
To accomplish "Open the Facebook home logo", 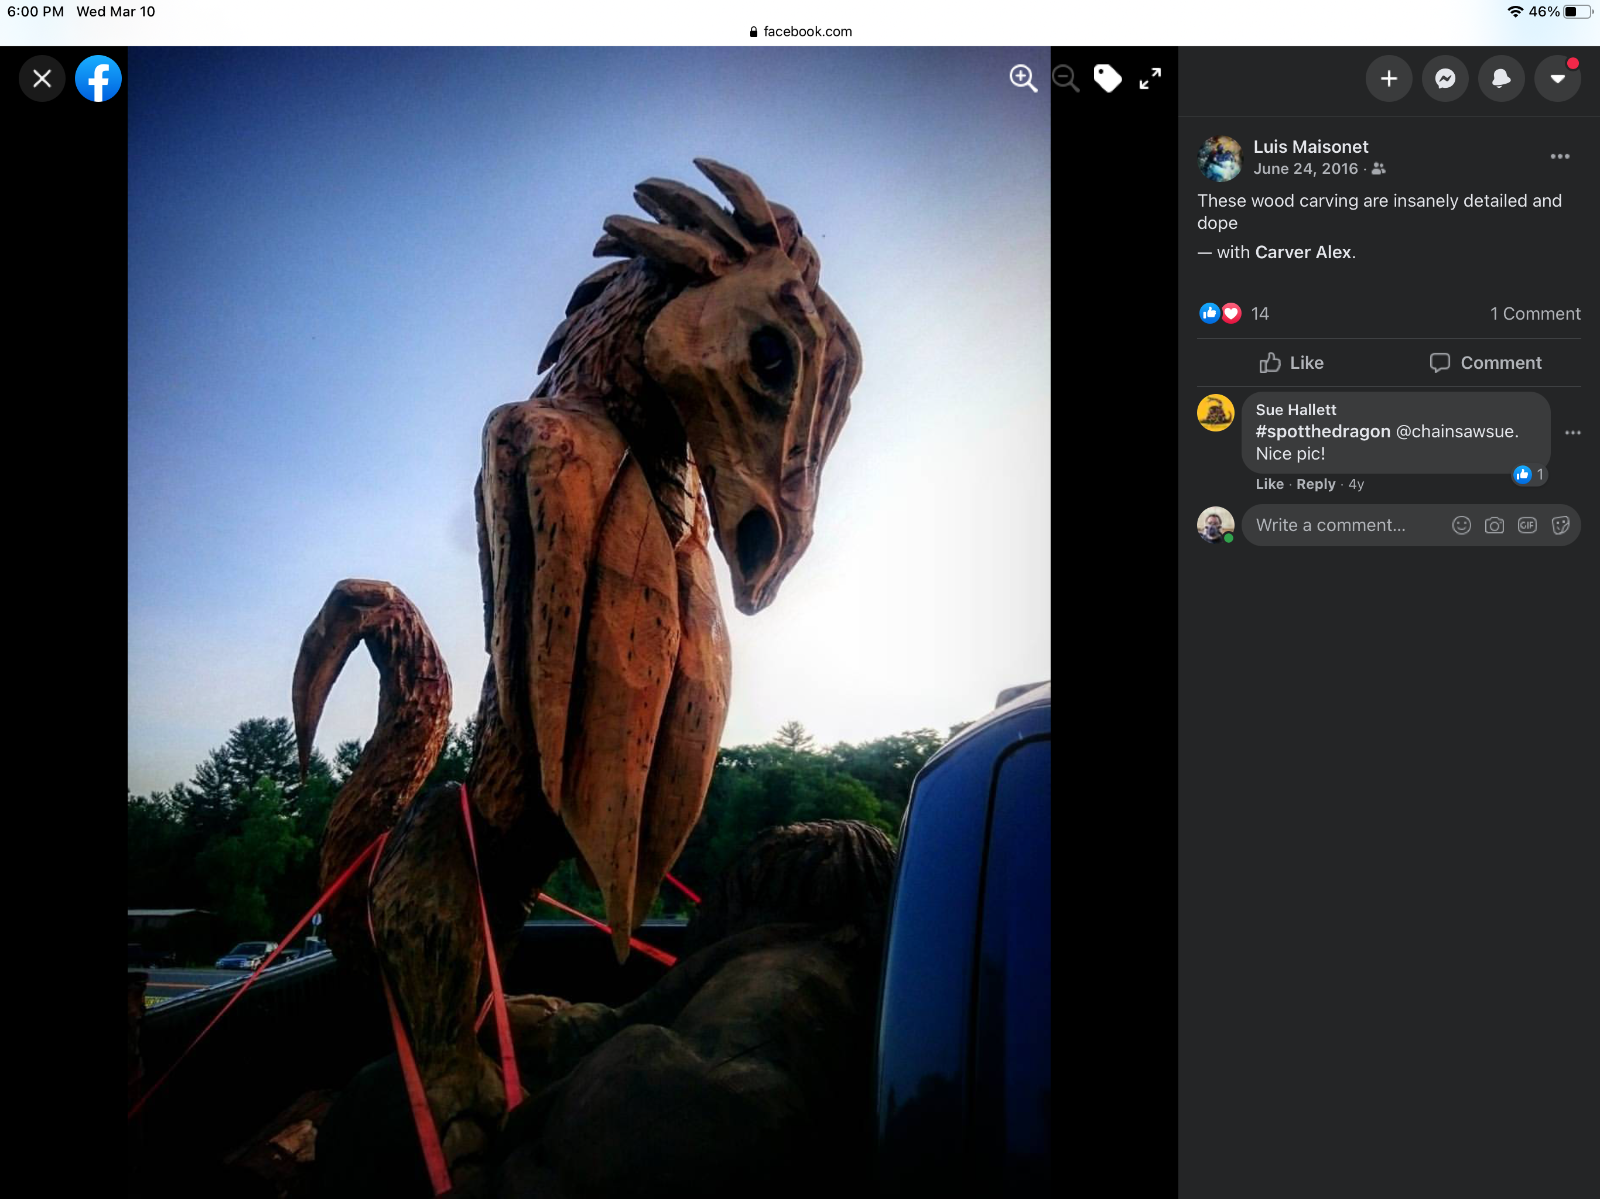I will click(x=98, y=78).
